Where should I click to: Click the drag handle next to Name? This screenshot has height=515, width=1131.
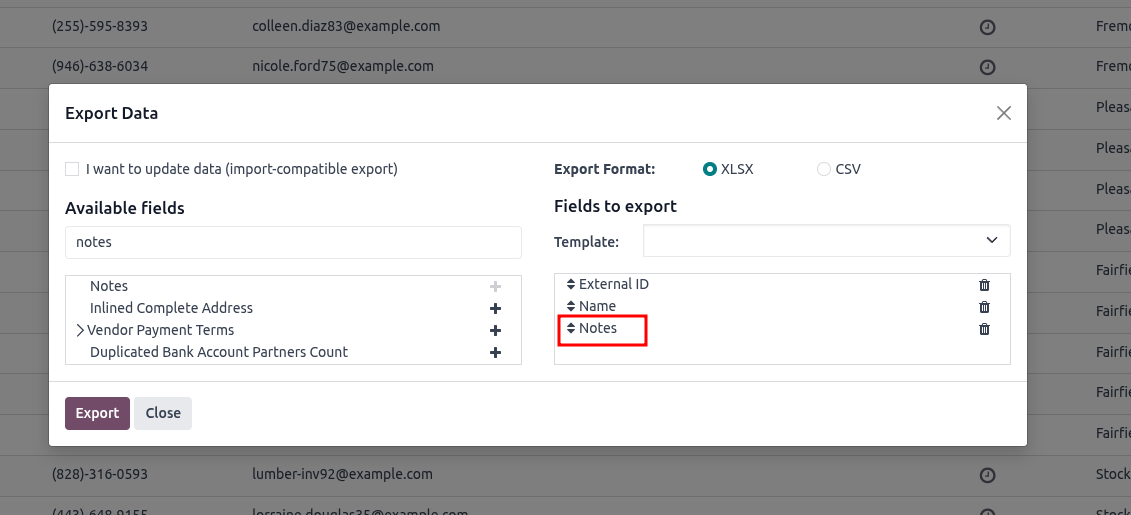[x=571, y=307]
